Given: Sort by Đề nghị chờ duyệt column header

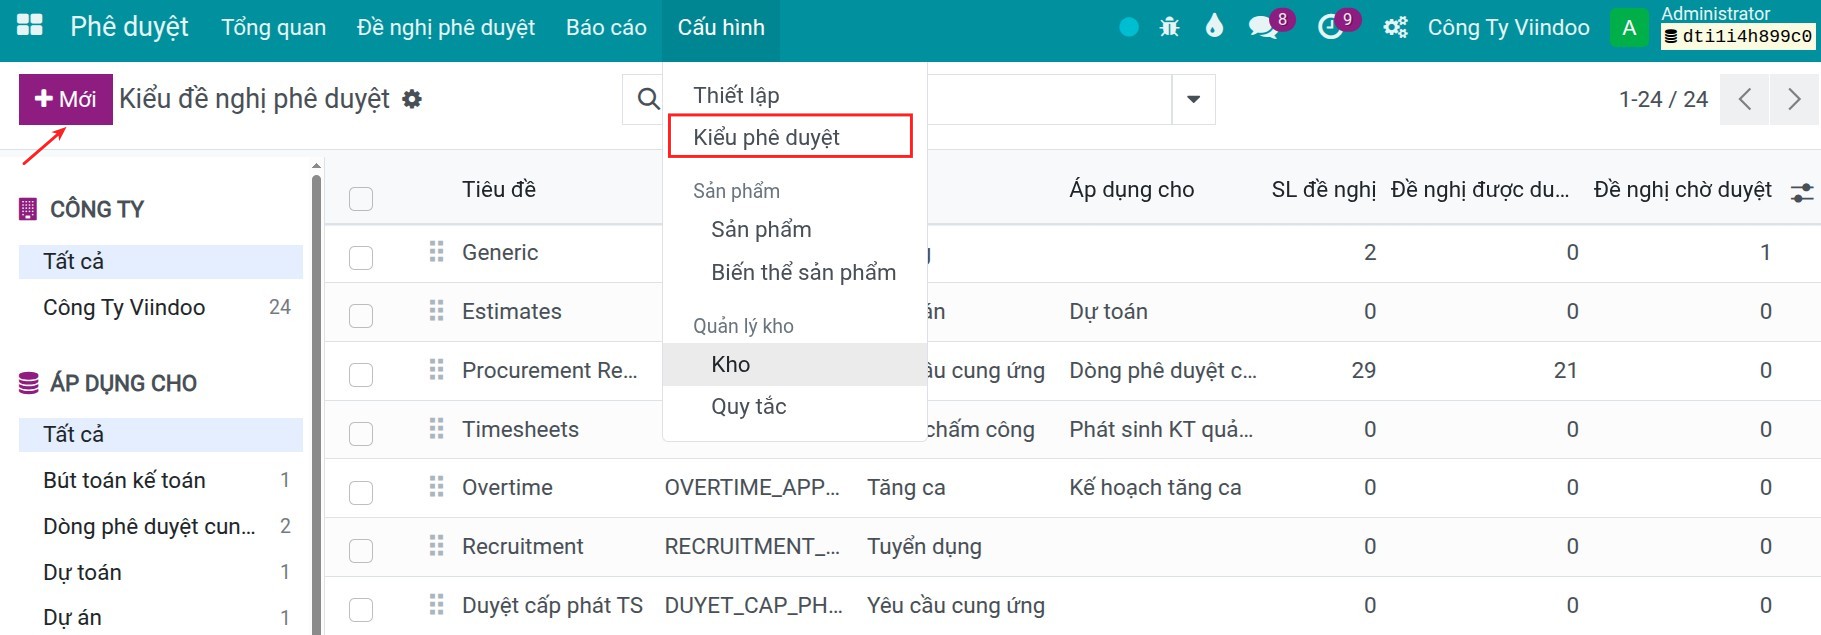Looking at the screenshot, I should (1682, 189).
